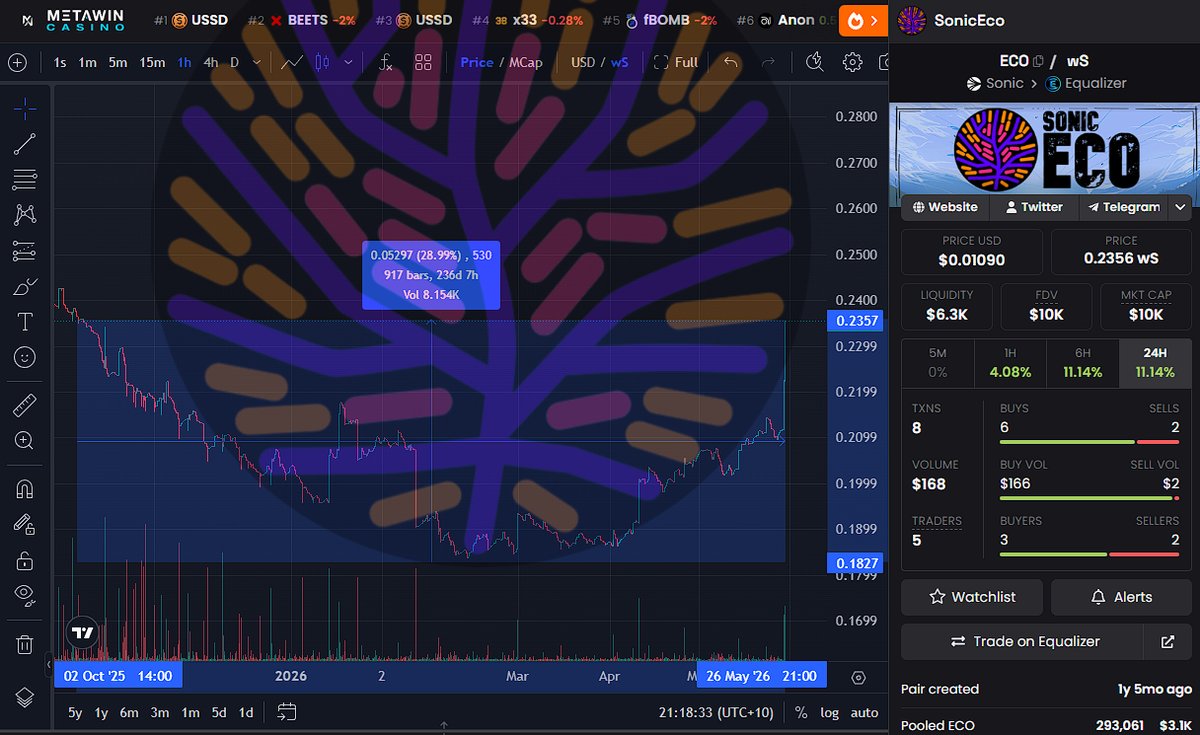Open the forecasting and measurement tools
The height and width of the screenshot is (735, 1200).
(25, 251)
